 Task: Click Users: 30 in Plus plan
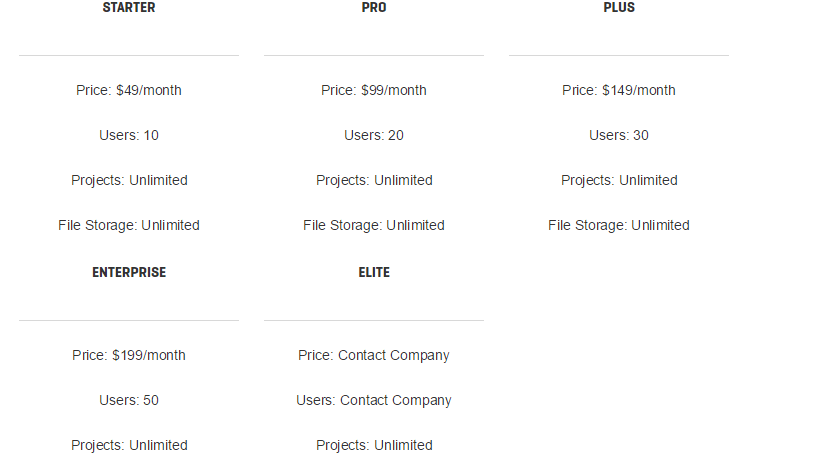click(x=619, y=135)
